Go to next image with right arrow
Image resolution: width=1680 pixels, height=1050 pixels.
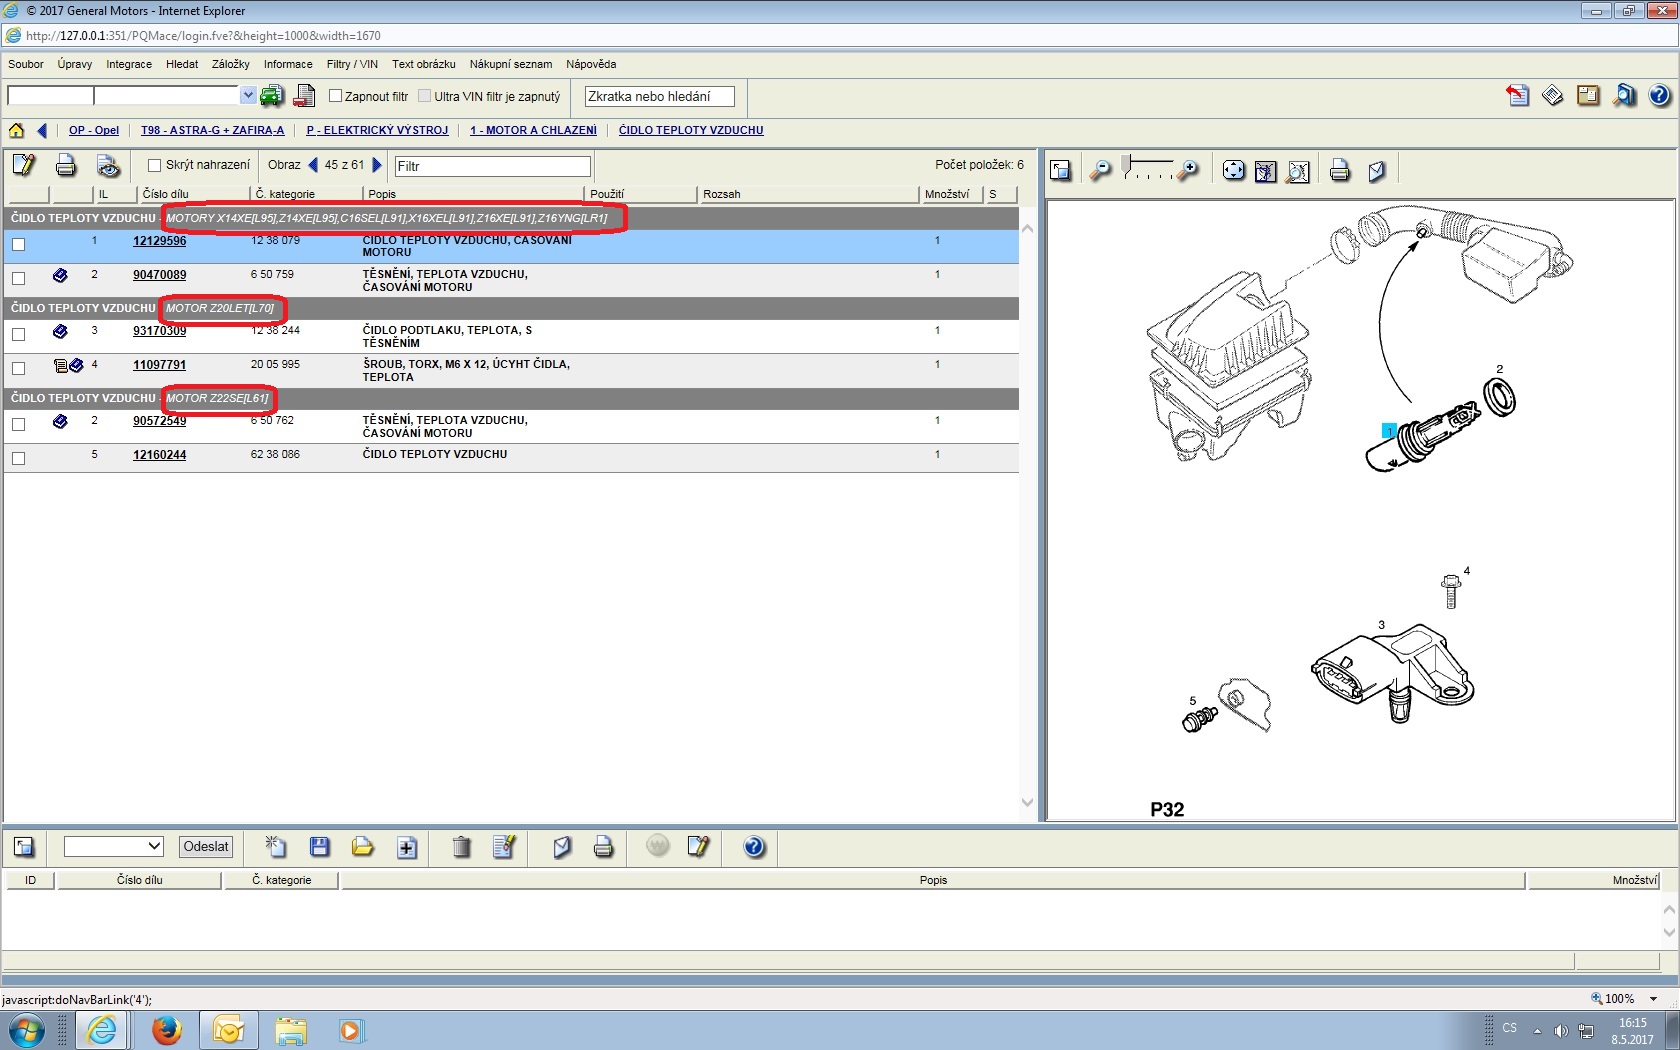[x=377, y=165]
